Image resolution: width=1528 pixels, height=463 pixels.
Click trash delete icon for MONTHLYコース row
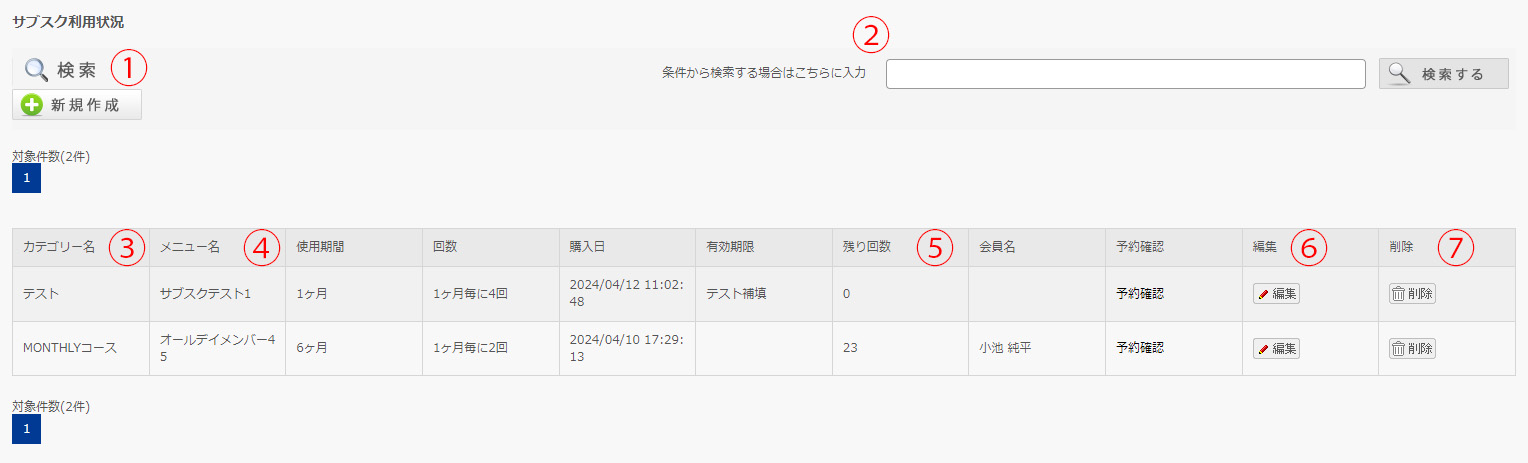coord(1398,349)
